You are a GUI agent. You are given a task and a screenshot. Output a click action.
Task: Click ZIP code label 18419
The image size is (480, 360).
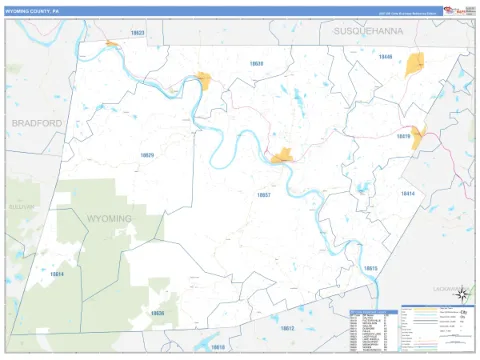coord(403,136)
